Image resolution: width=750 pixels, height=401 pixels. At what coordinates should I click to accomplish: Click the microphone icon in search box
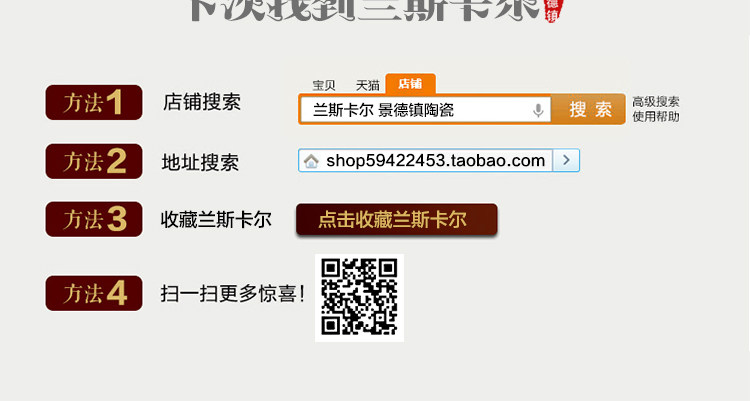point(538,111)
